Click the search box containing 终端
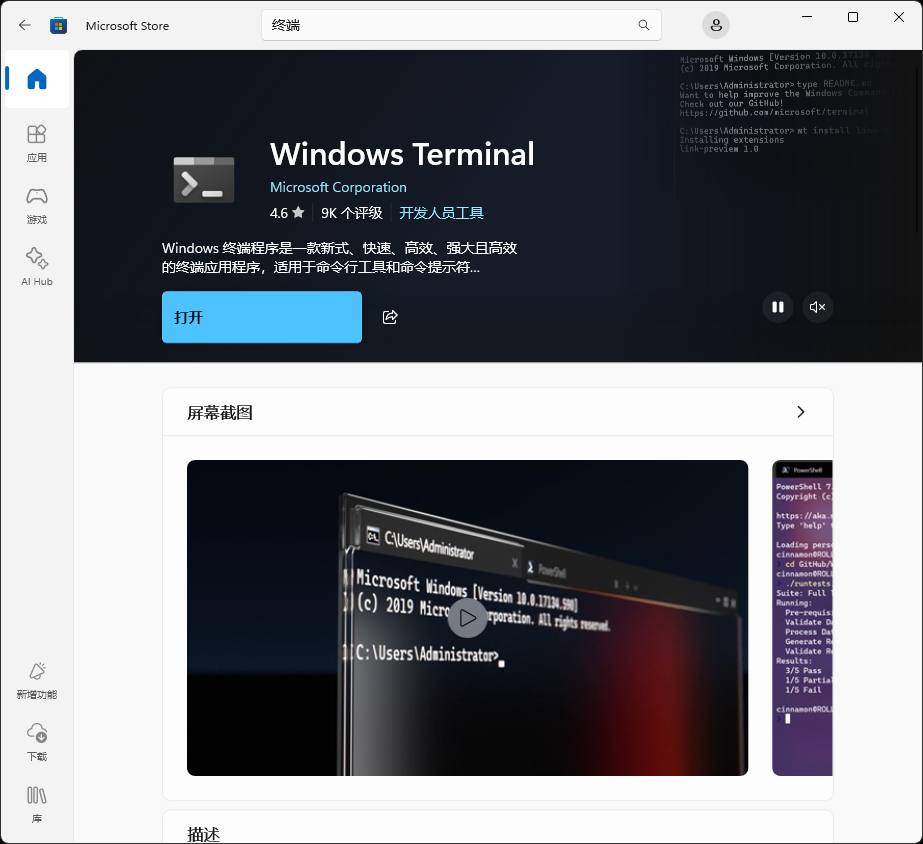Image resolution: width=923 pixels, height=844 pixels. click(x=450, y=25)
